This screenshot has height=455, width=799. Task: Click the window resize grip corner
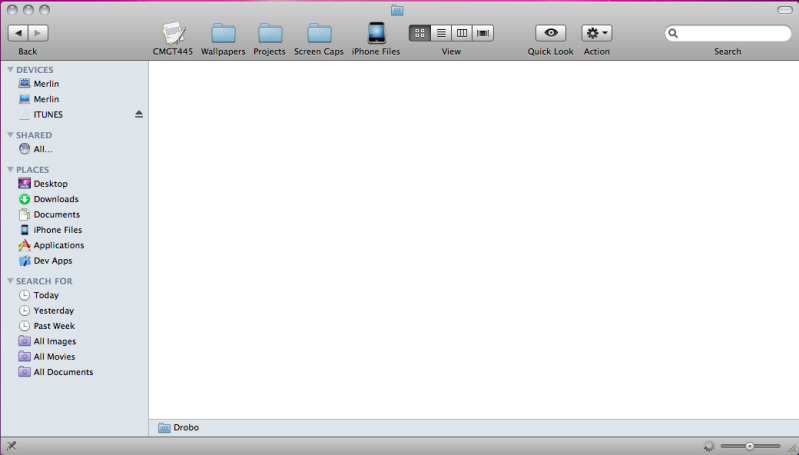click(x=793, y=448)
